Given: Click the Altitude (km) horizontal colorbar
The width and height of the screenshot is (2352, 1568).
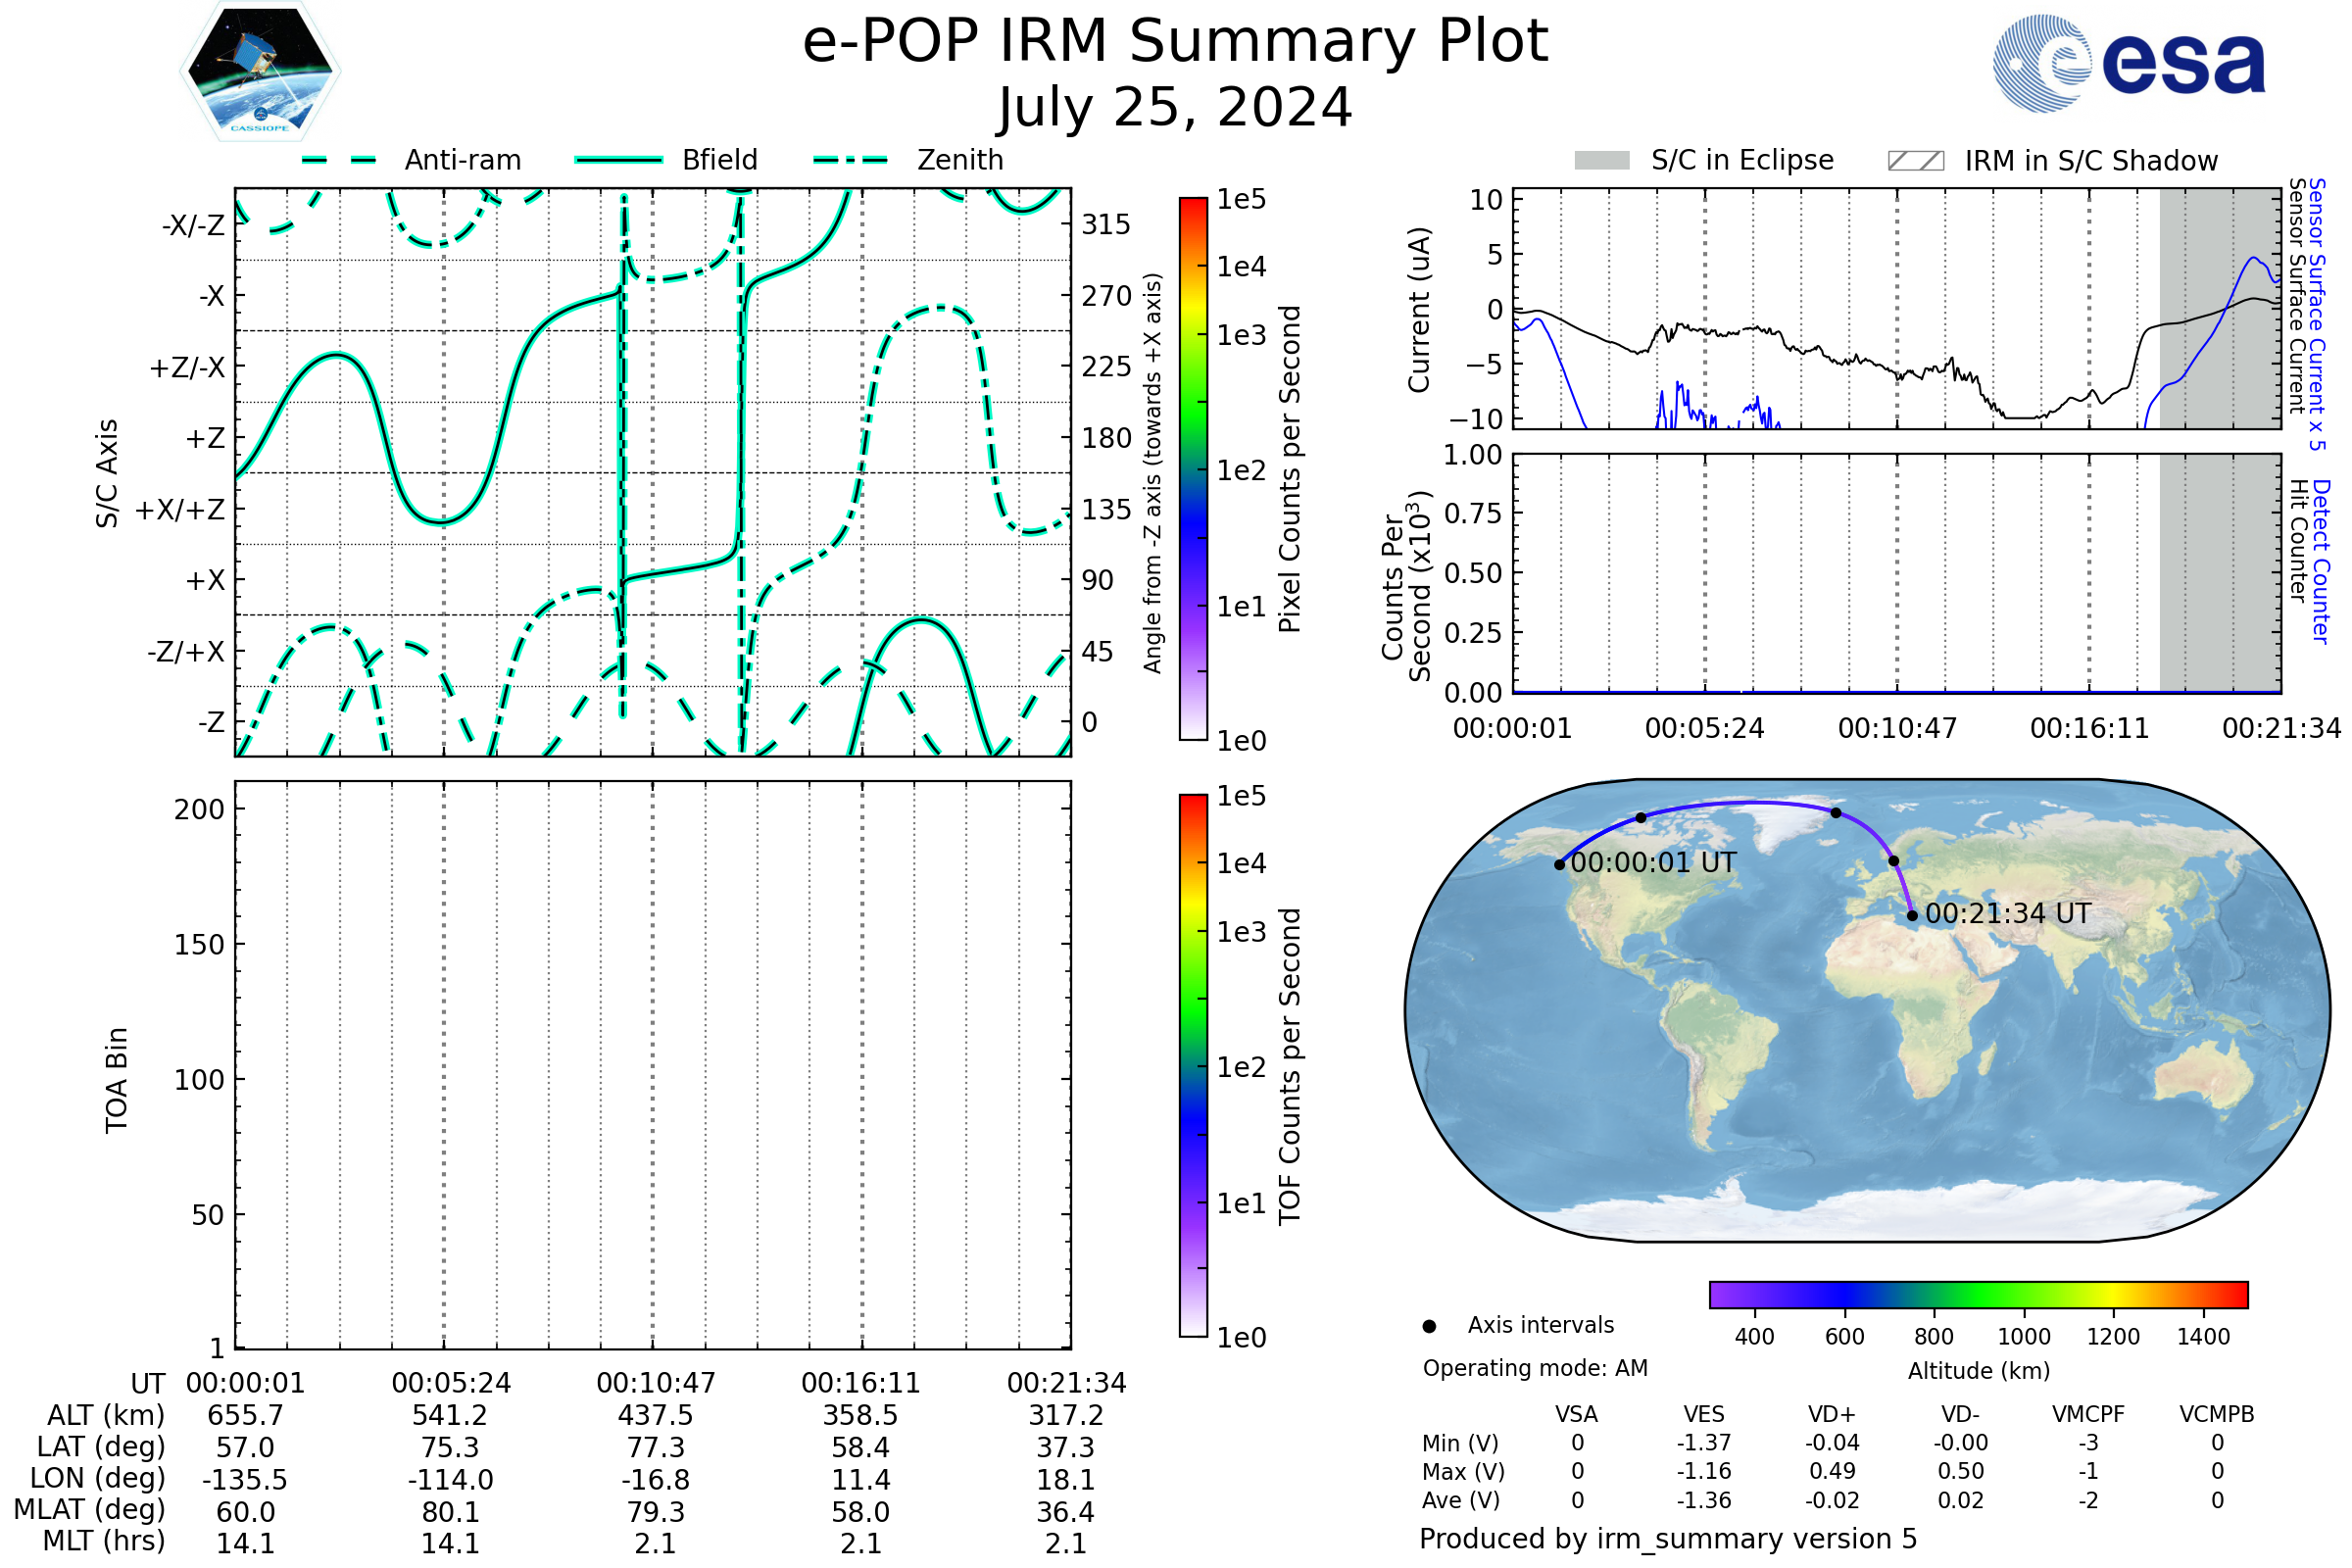Looking at the screenshot, I should [1978, 1294].
